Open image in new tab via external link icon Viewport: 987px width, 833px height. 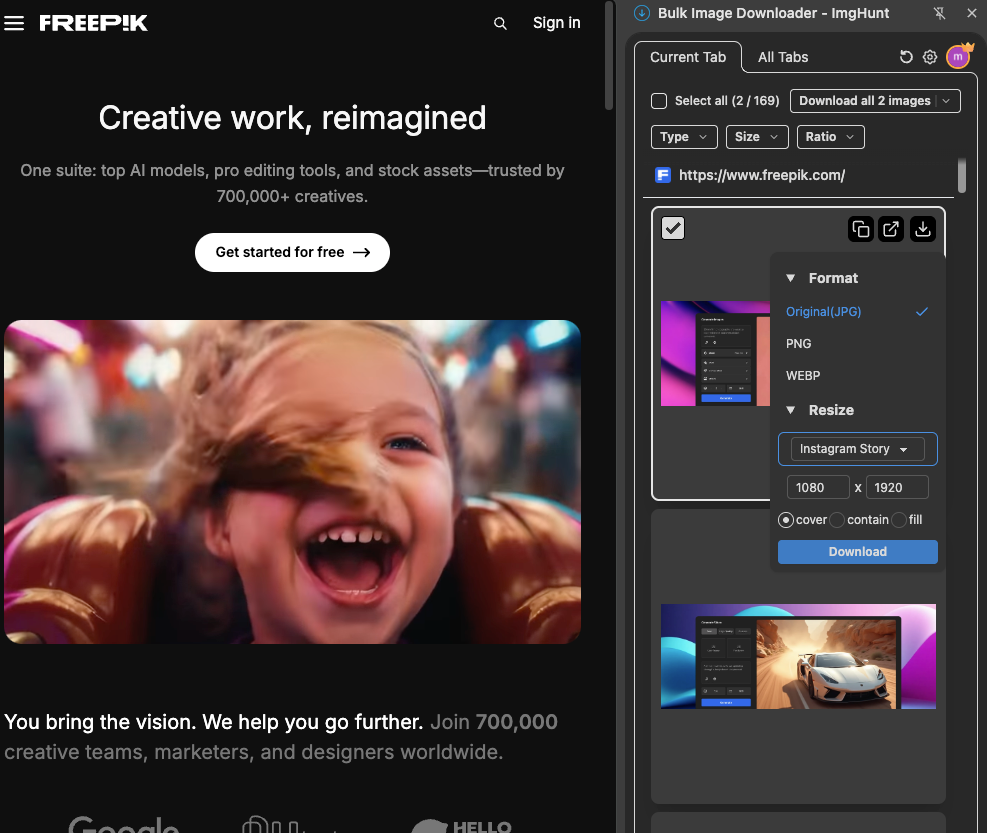(891, 229)
